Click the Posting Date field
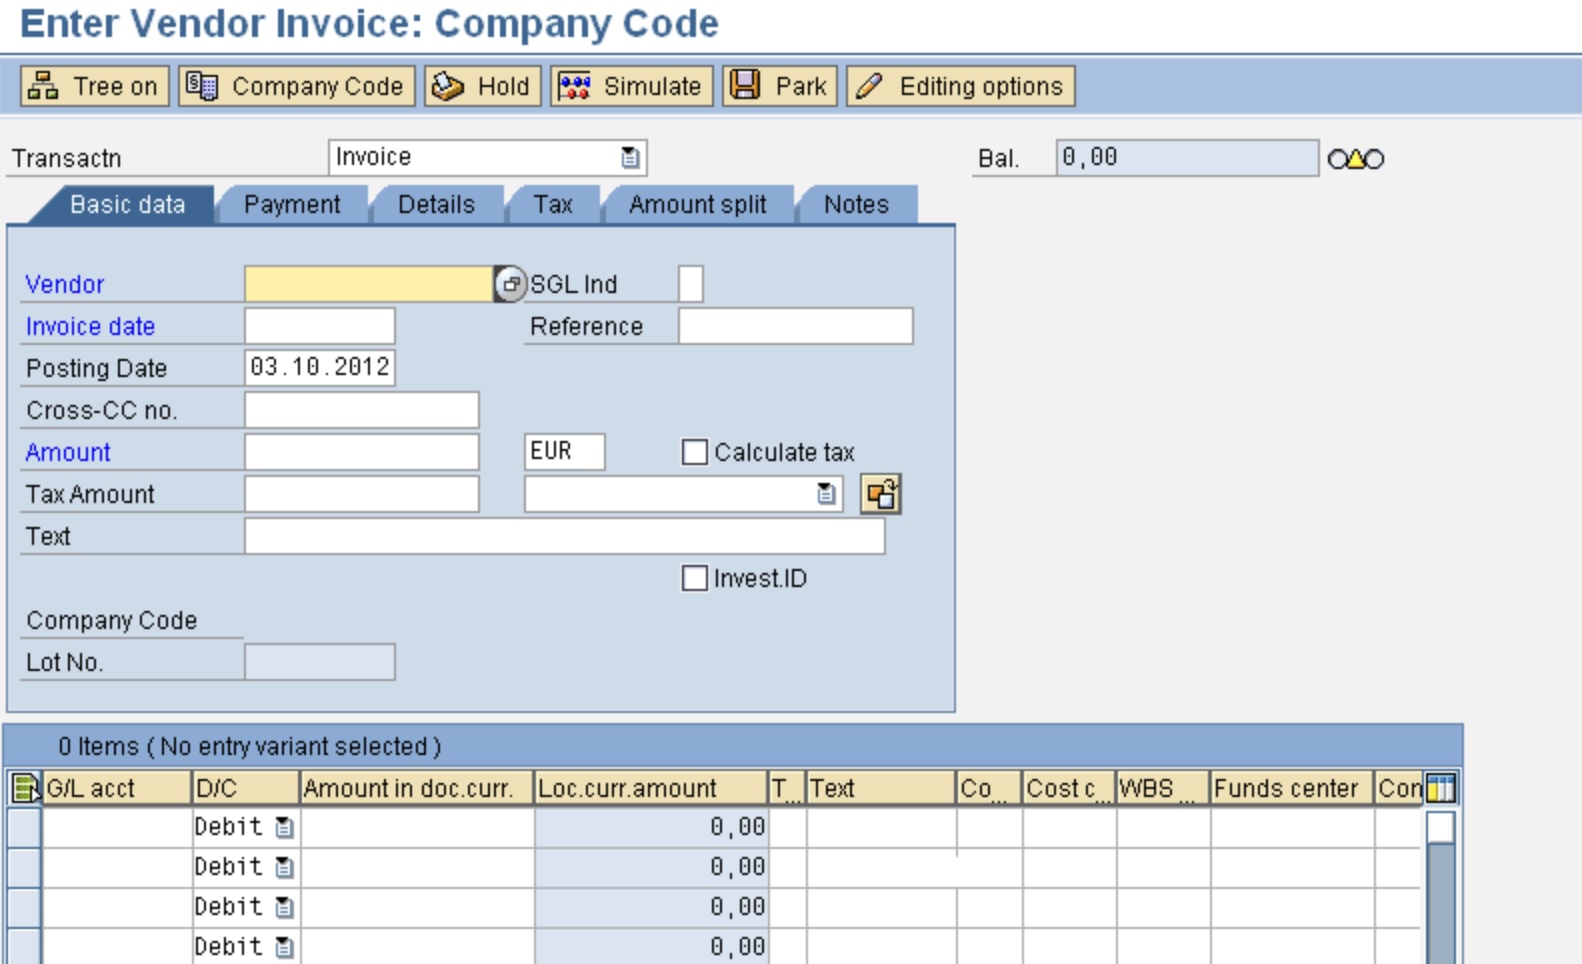1582x964 pixels. tap(320, 368)
